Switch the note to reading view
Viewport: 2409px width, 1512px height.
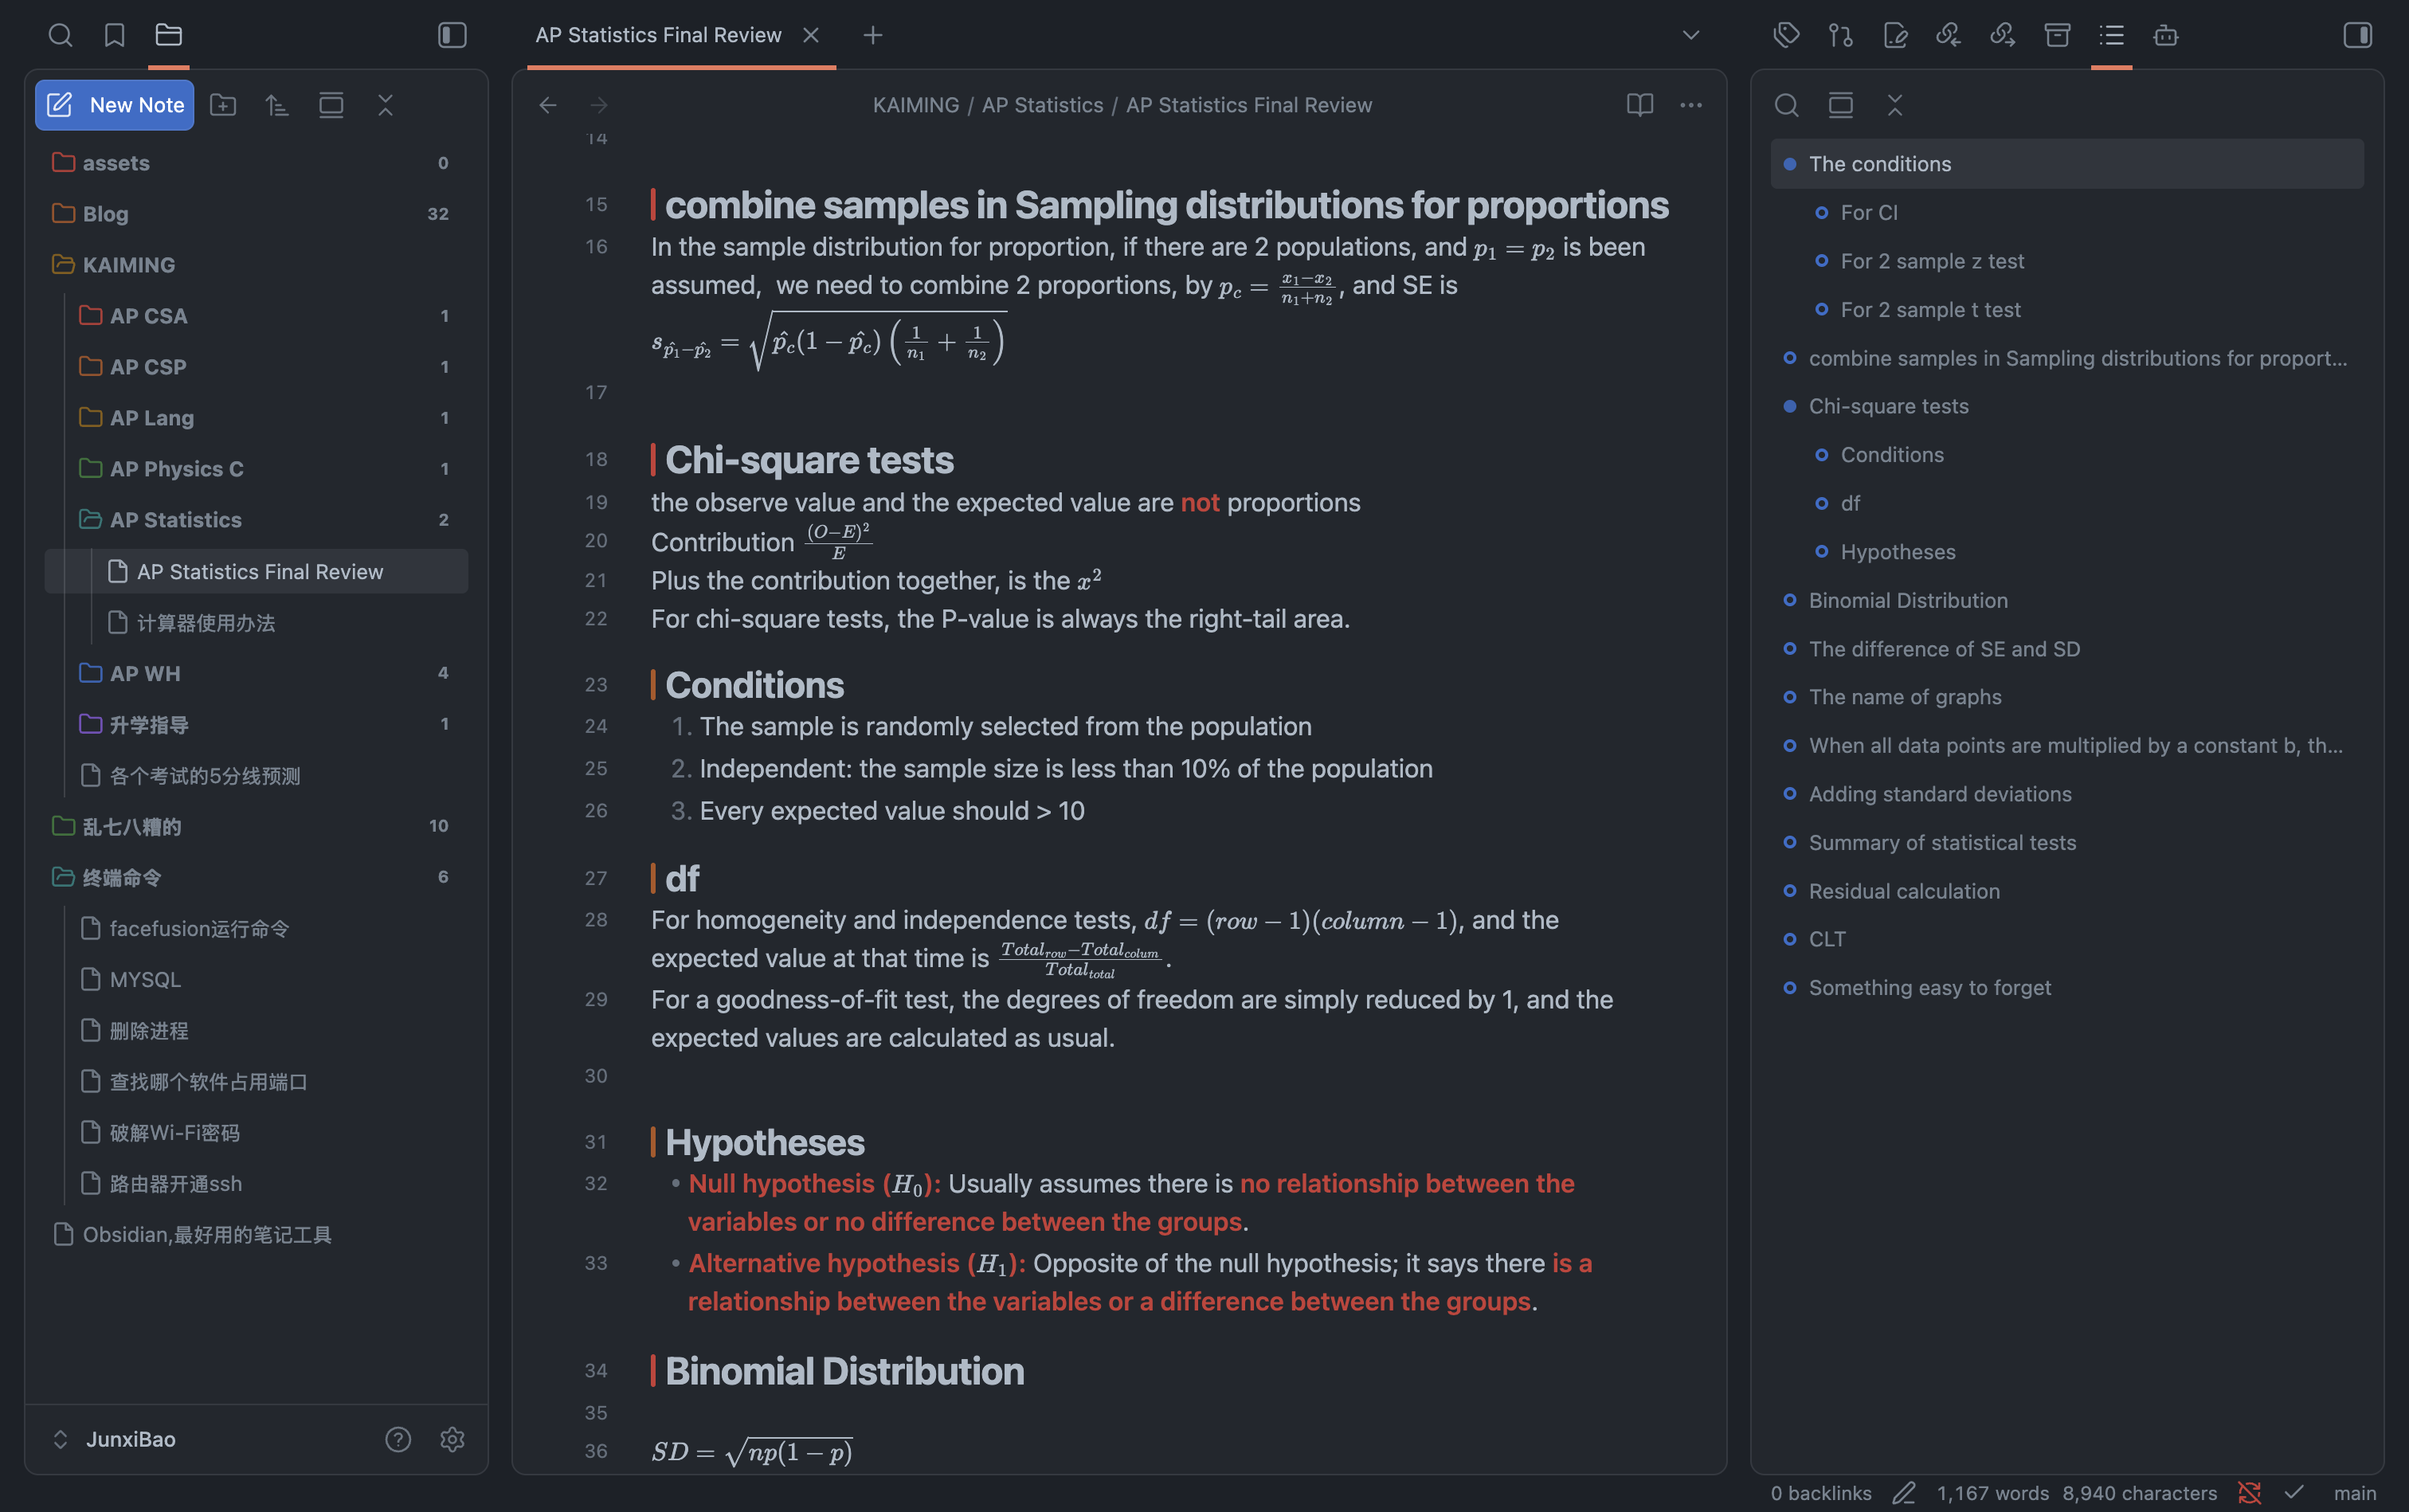pos(1639,105)
